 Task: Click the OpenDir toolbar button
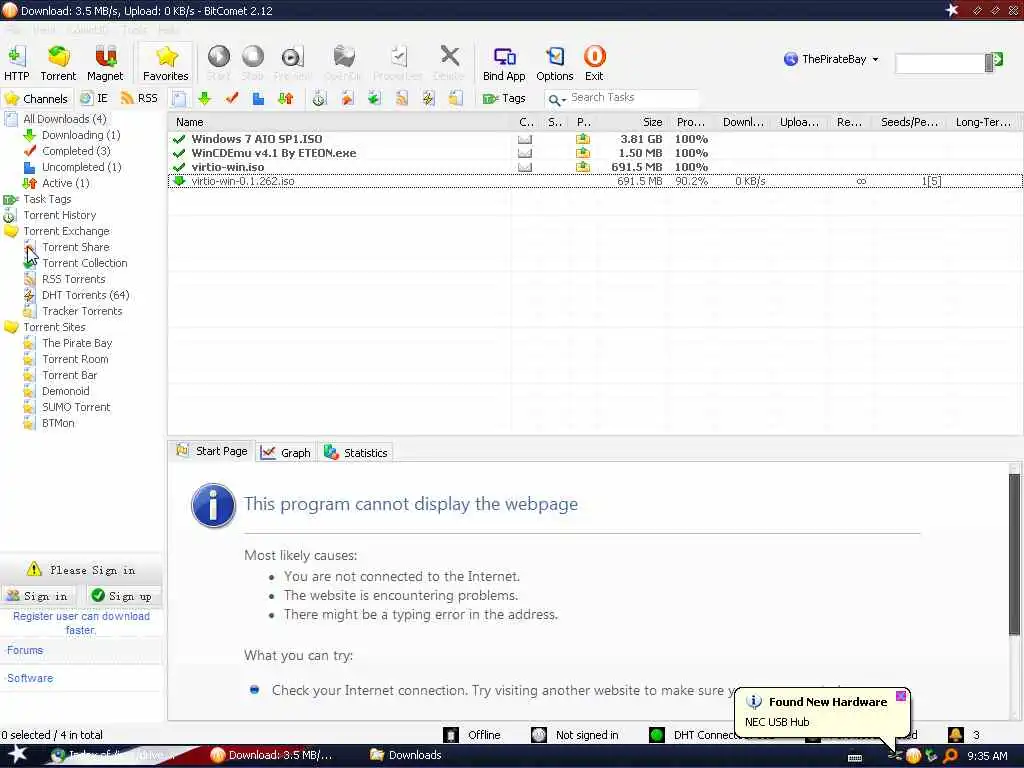point(344,63)
